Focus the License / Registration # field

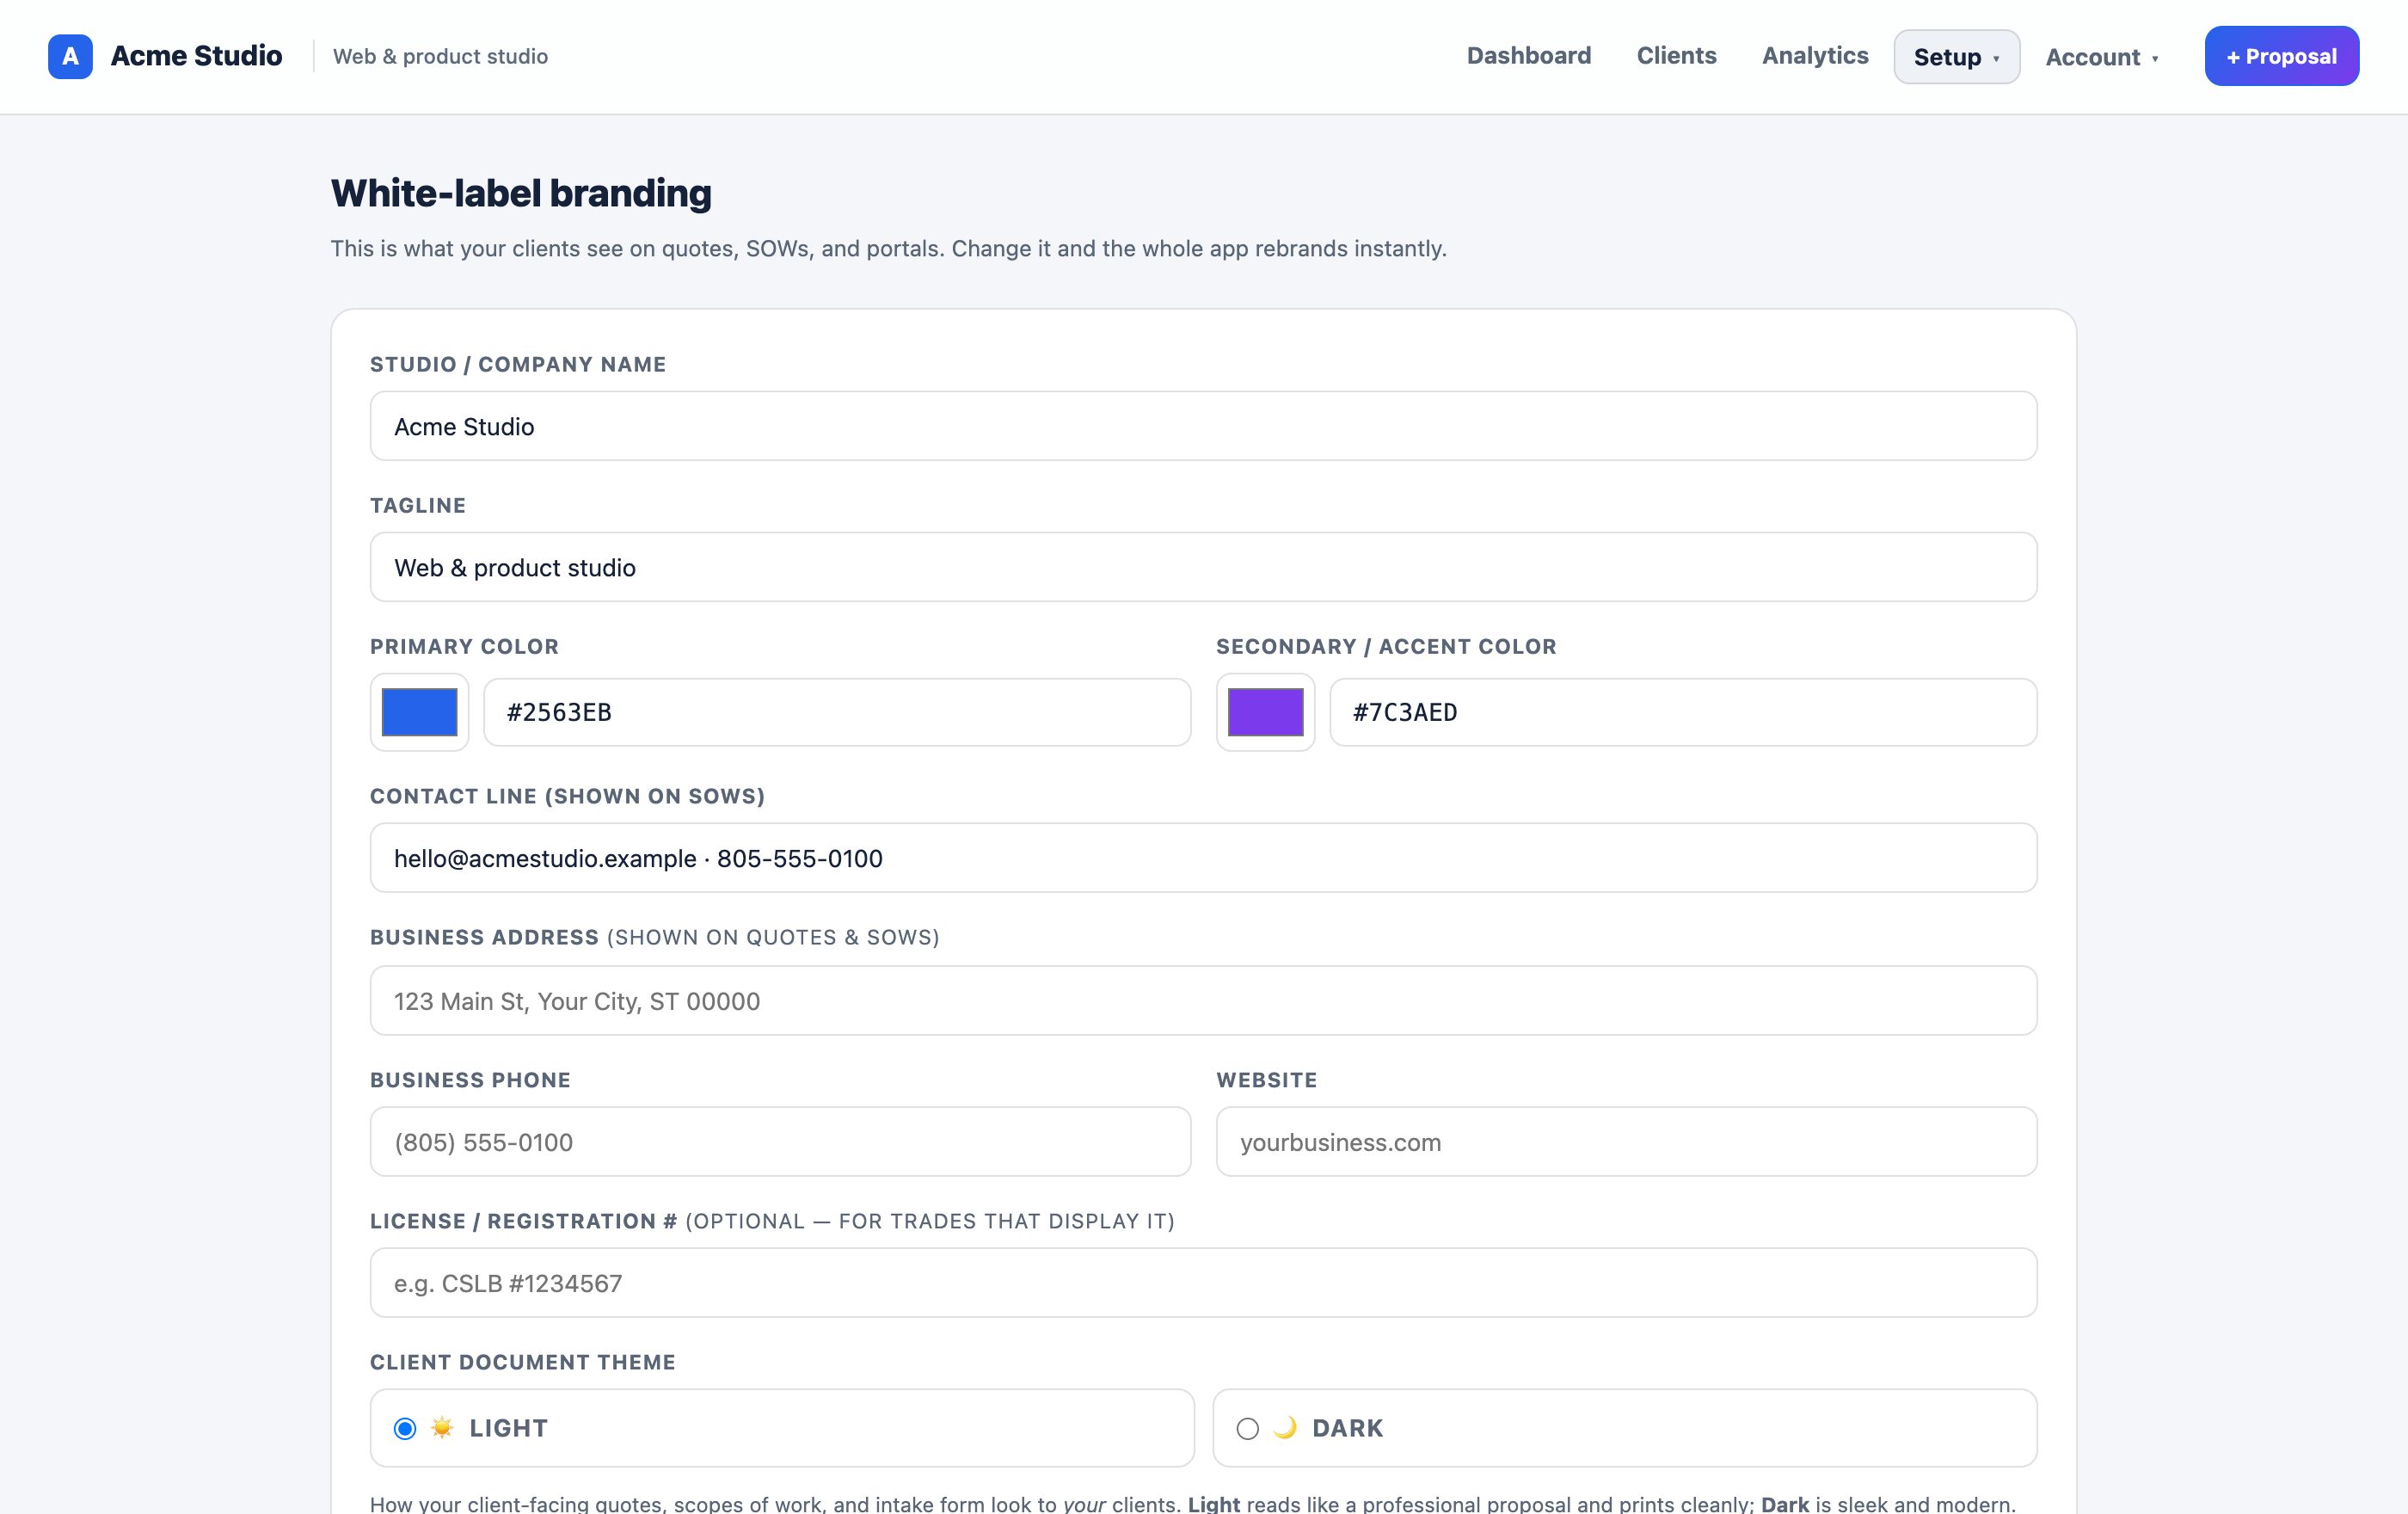pyautogui.click(x=1203, y=1282)
